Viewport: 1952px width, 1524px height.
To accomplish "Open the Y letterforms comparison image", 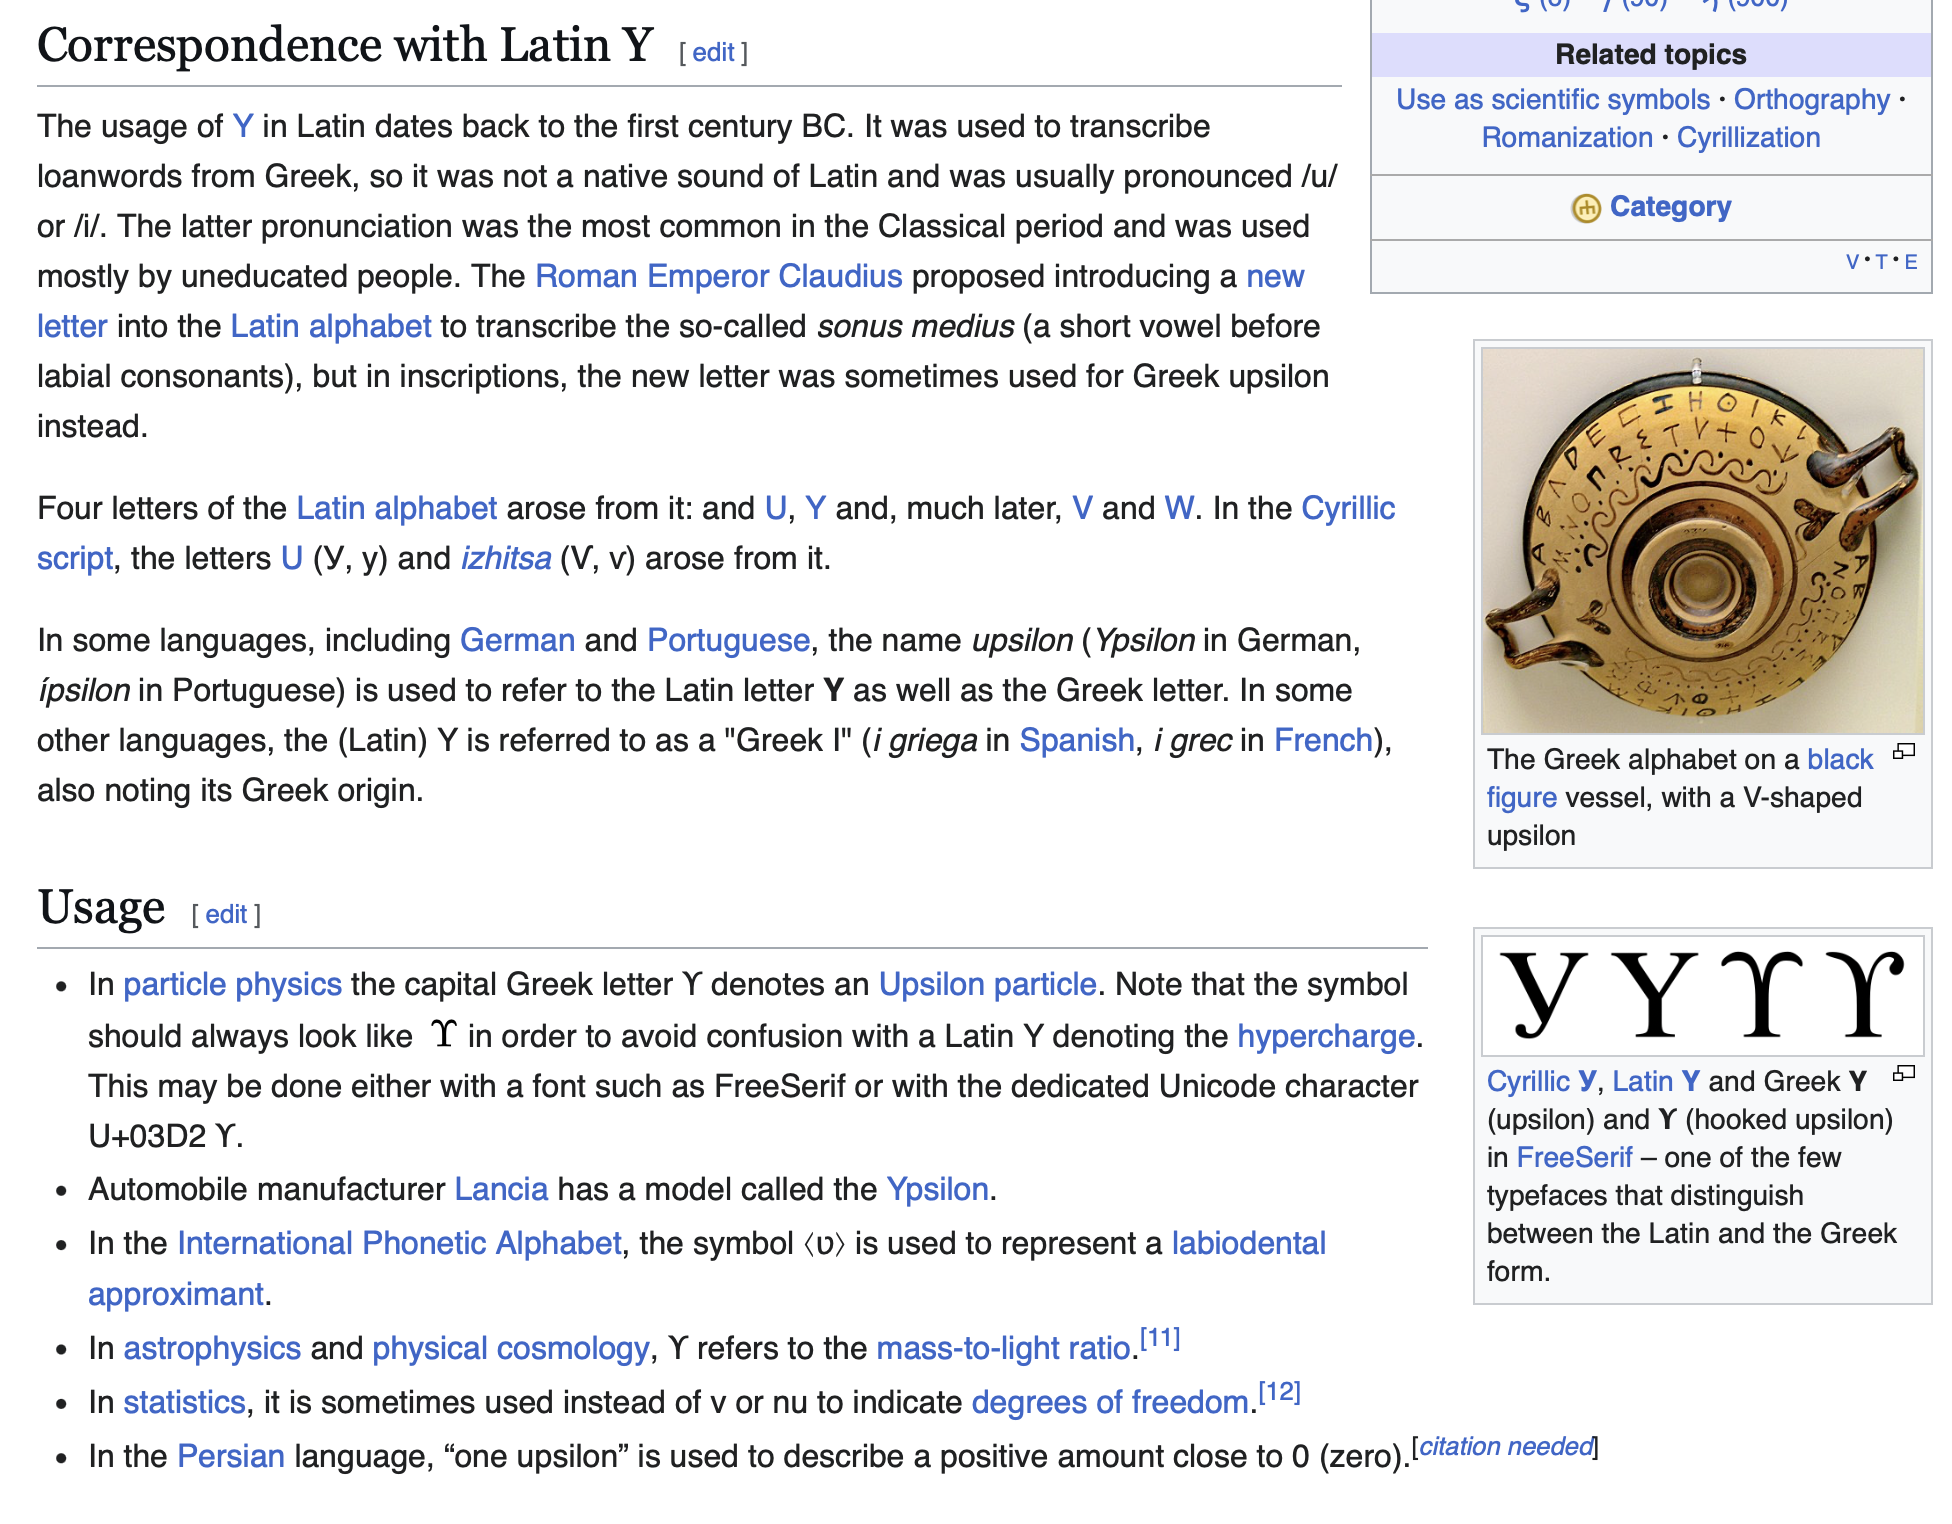I will tap(1703, 995).
